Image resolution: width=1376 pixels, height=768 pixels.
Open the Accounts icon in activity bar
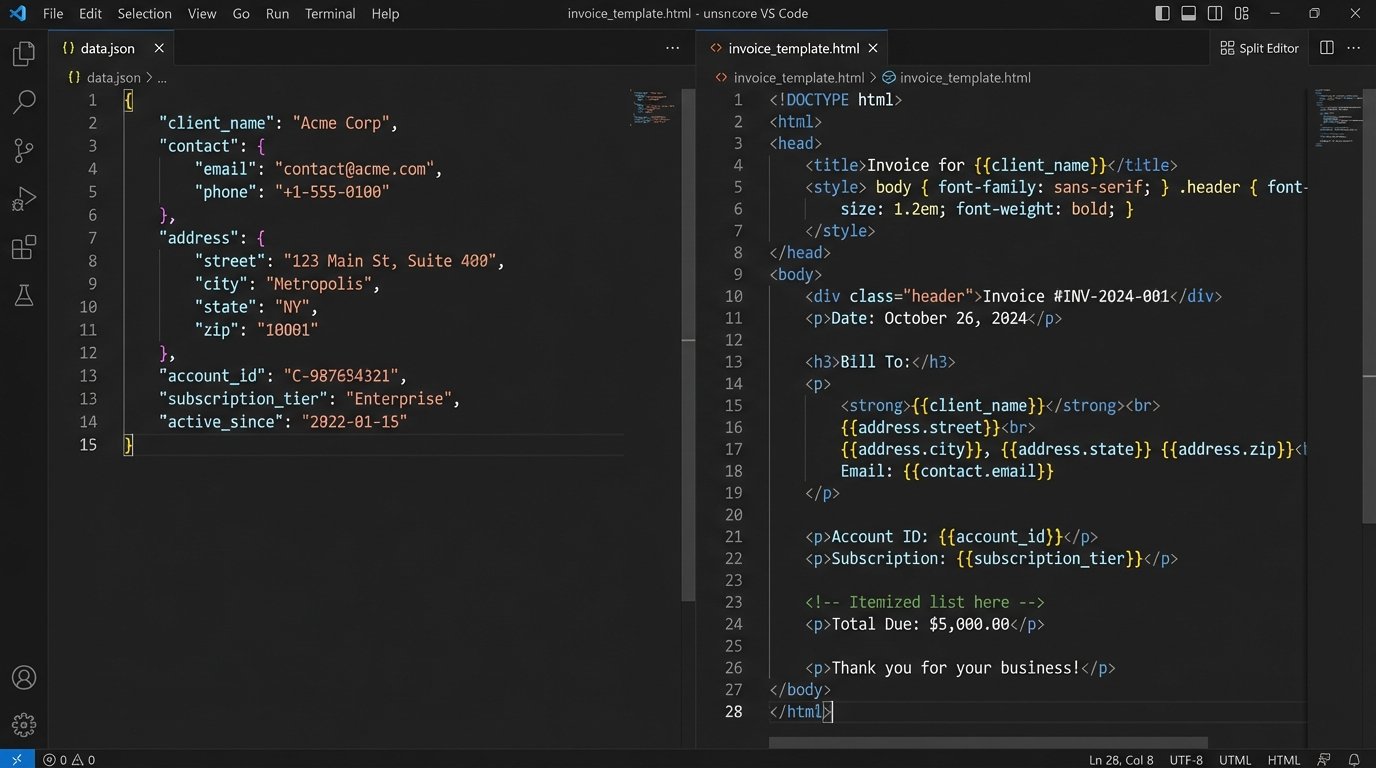pos(24,677)
